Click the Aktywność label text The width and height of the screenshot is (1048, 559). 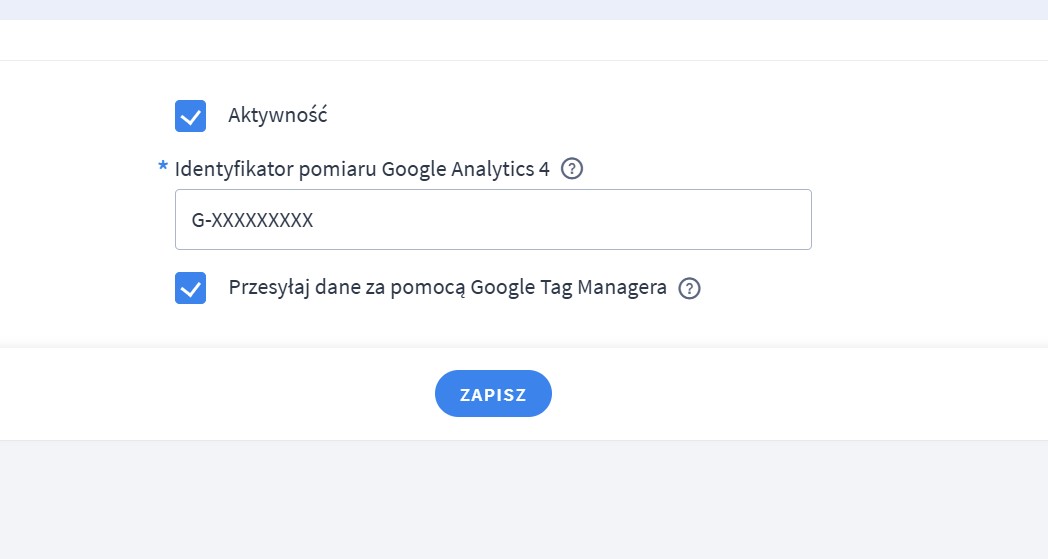[x=277, y=115]
